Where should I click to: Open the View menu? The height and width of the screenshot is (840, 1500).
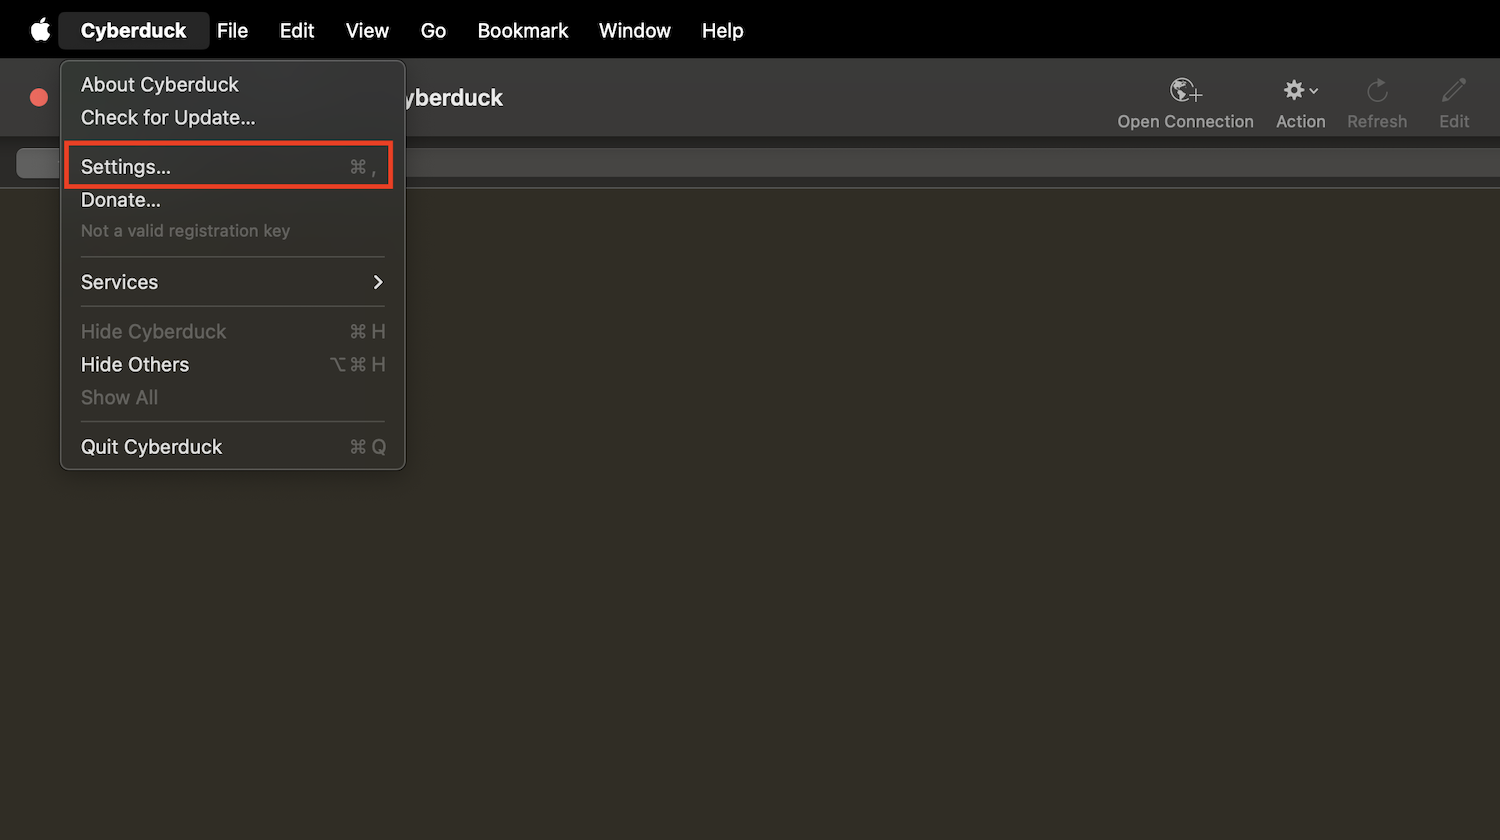367,30
